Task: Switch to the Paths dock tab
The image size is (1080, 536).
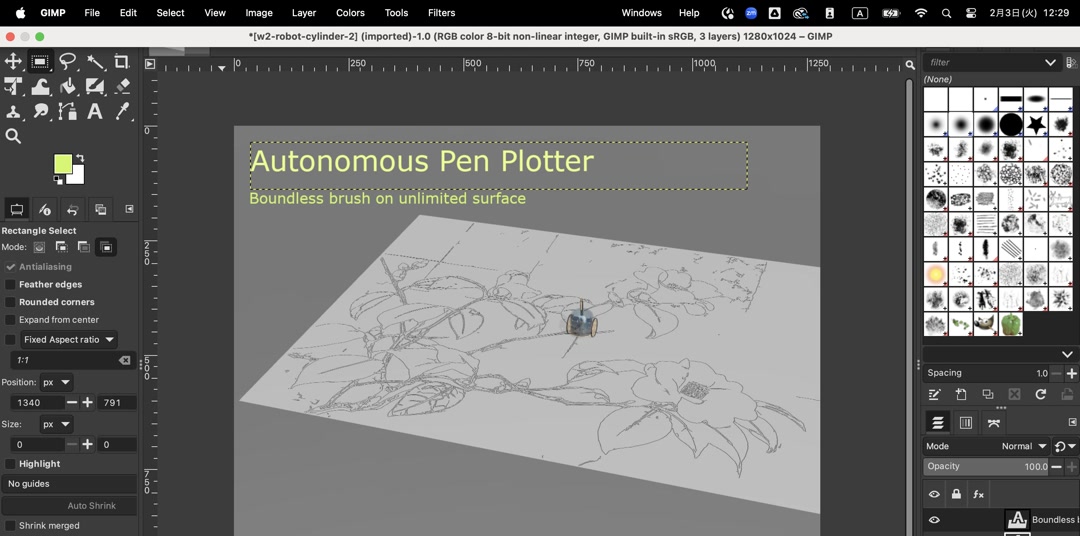Action: [x=993, y=422]
